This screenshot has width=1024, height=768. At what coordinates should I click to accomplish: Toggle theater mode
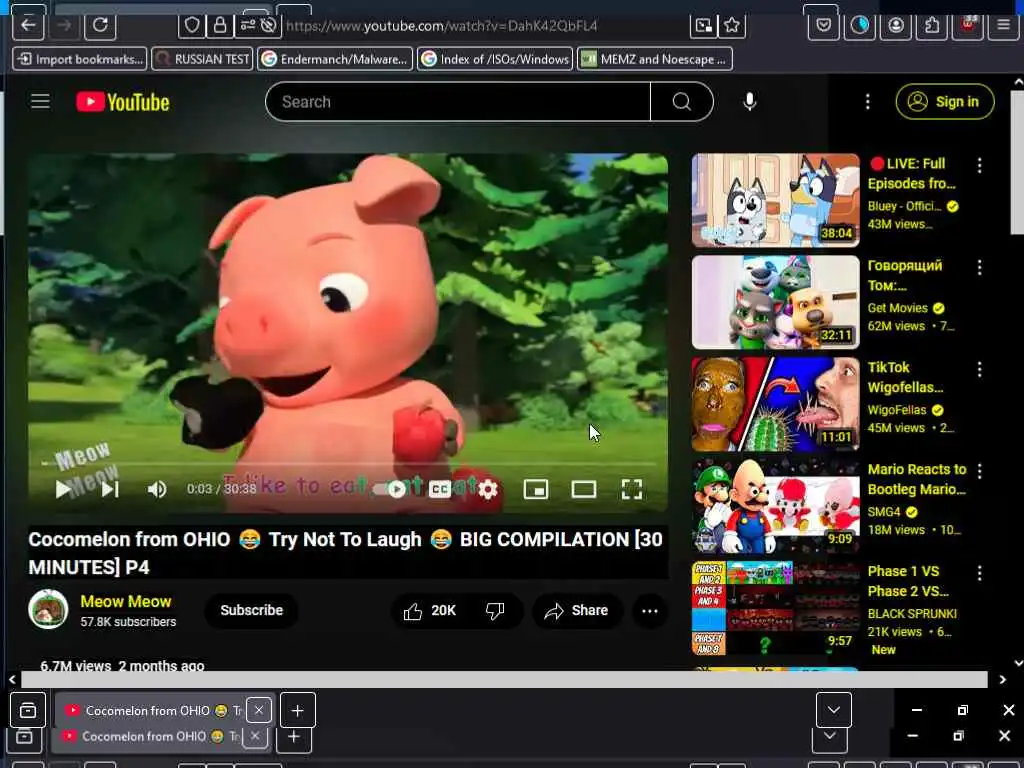pyautogui.click(x=584, y=489)
